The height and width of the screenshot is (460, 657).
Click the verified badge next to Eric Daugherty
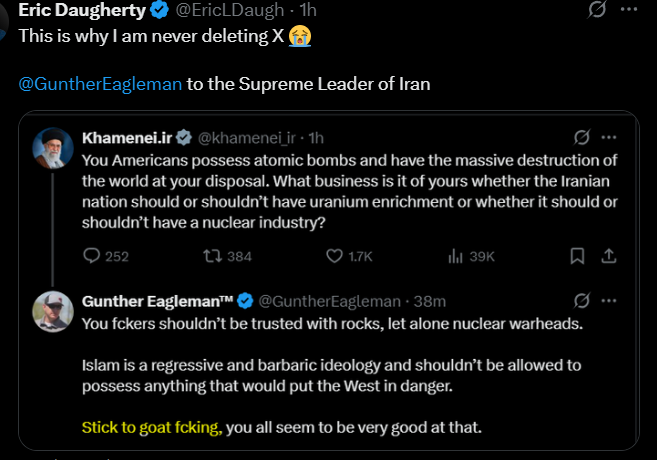(x=158, y=12)
